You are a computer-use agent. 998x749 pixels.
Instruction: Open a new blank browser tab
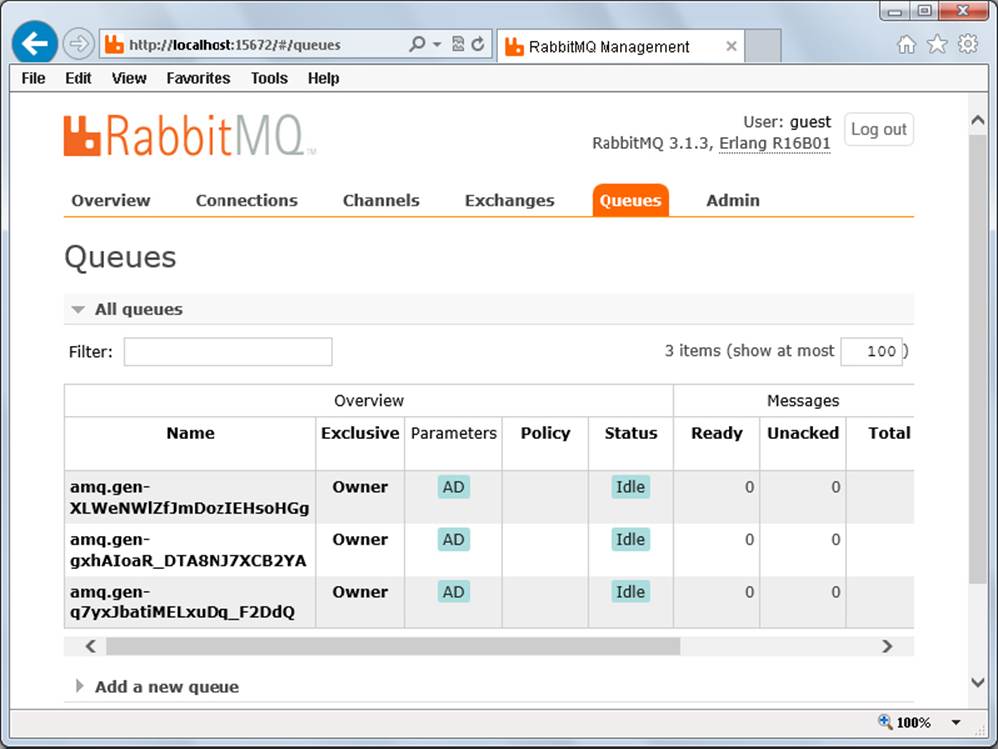pyautogui.click(x=763, y=46)
